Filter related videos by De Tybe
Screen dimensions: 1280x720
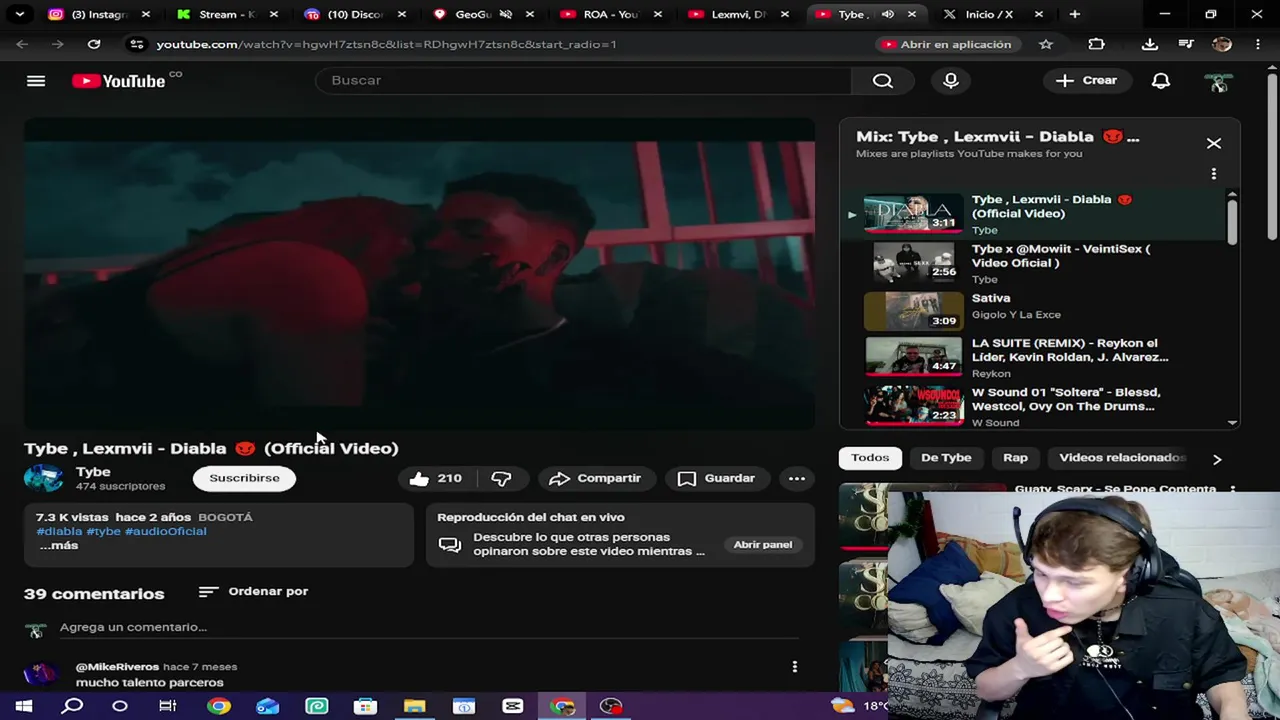click(946, 457)
